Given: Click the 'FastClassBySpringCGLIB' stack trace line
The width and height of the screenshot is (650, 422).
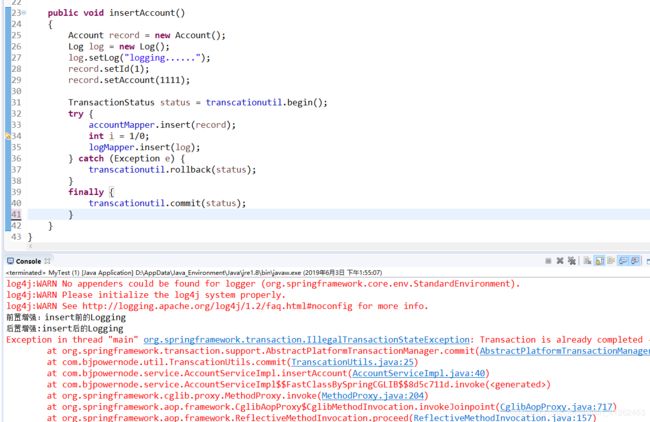Looking at the screenshot, I should tap(298, 385).
